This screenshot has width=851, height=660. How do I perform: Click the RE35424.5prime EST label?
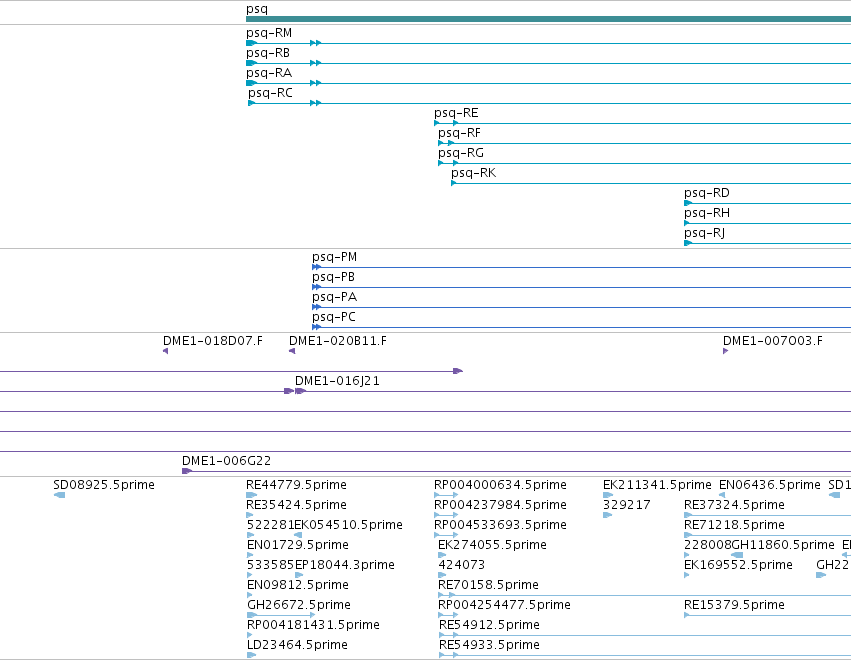296,505
